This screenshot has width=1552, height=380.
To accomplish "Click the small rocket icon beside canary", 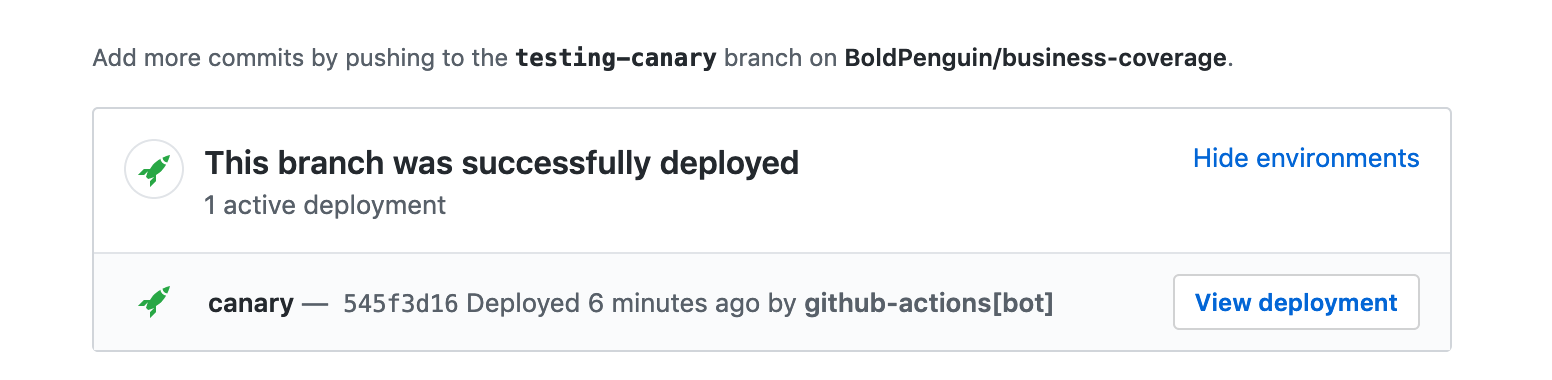I will coord(153,302).
